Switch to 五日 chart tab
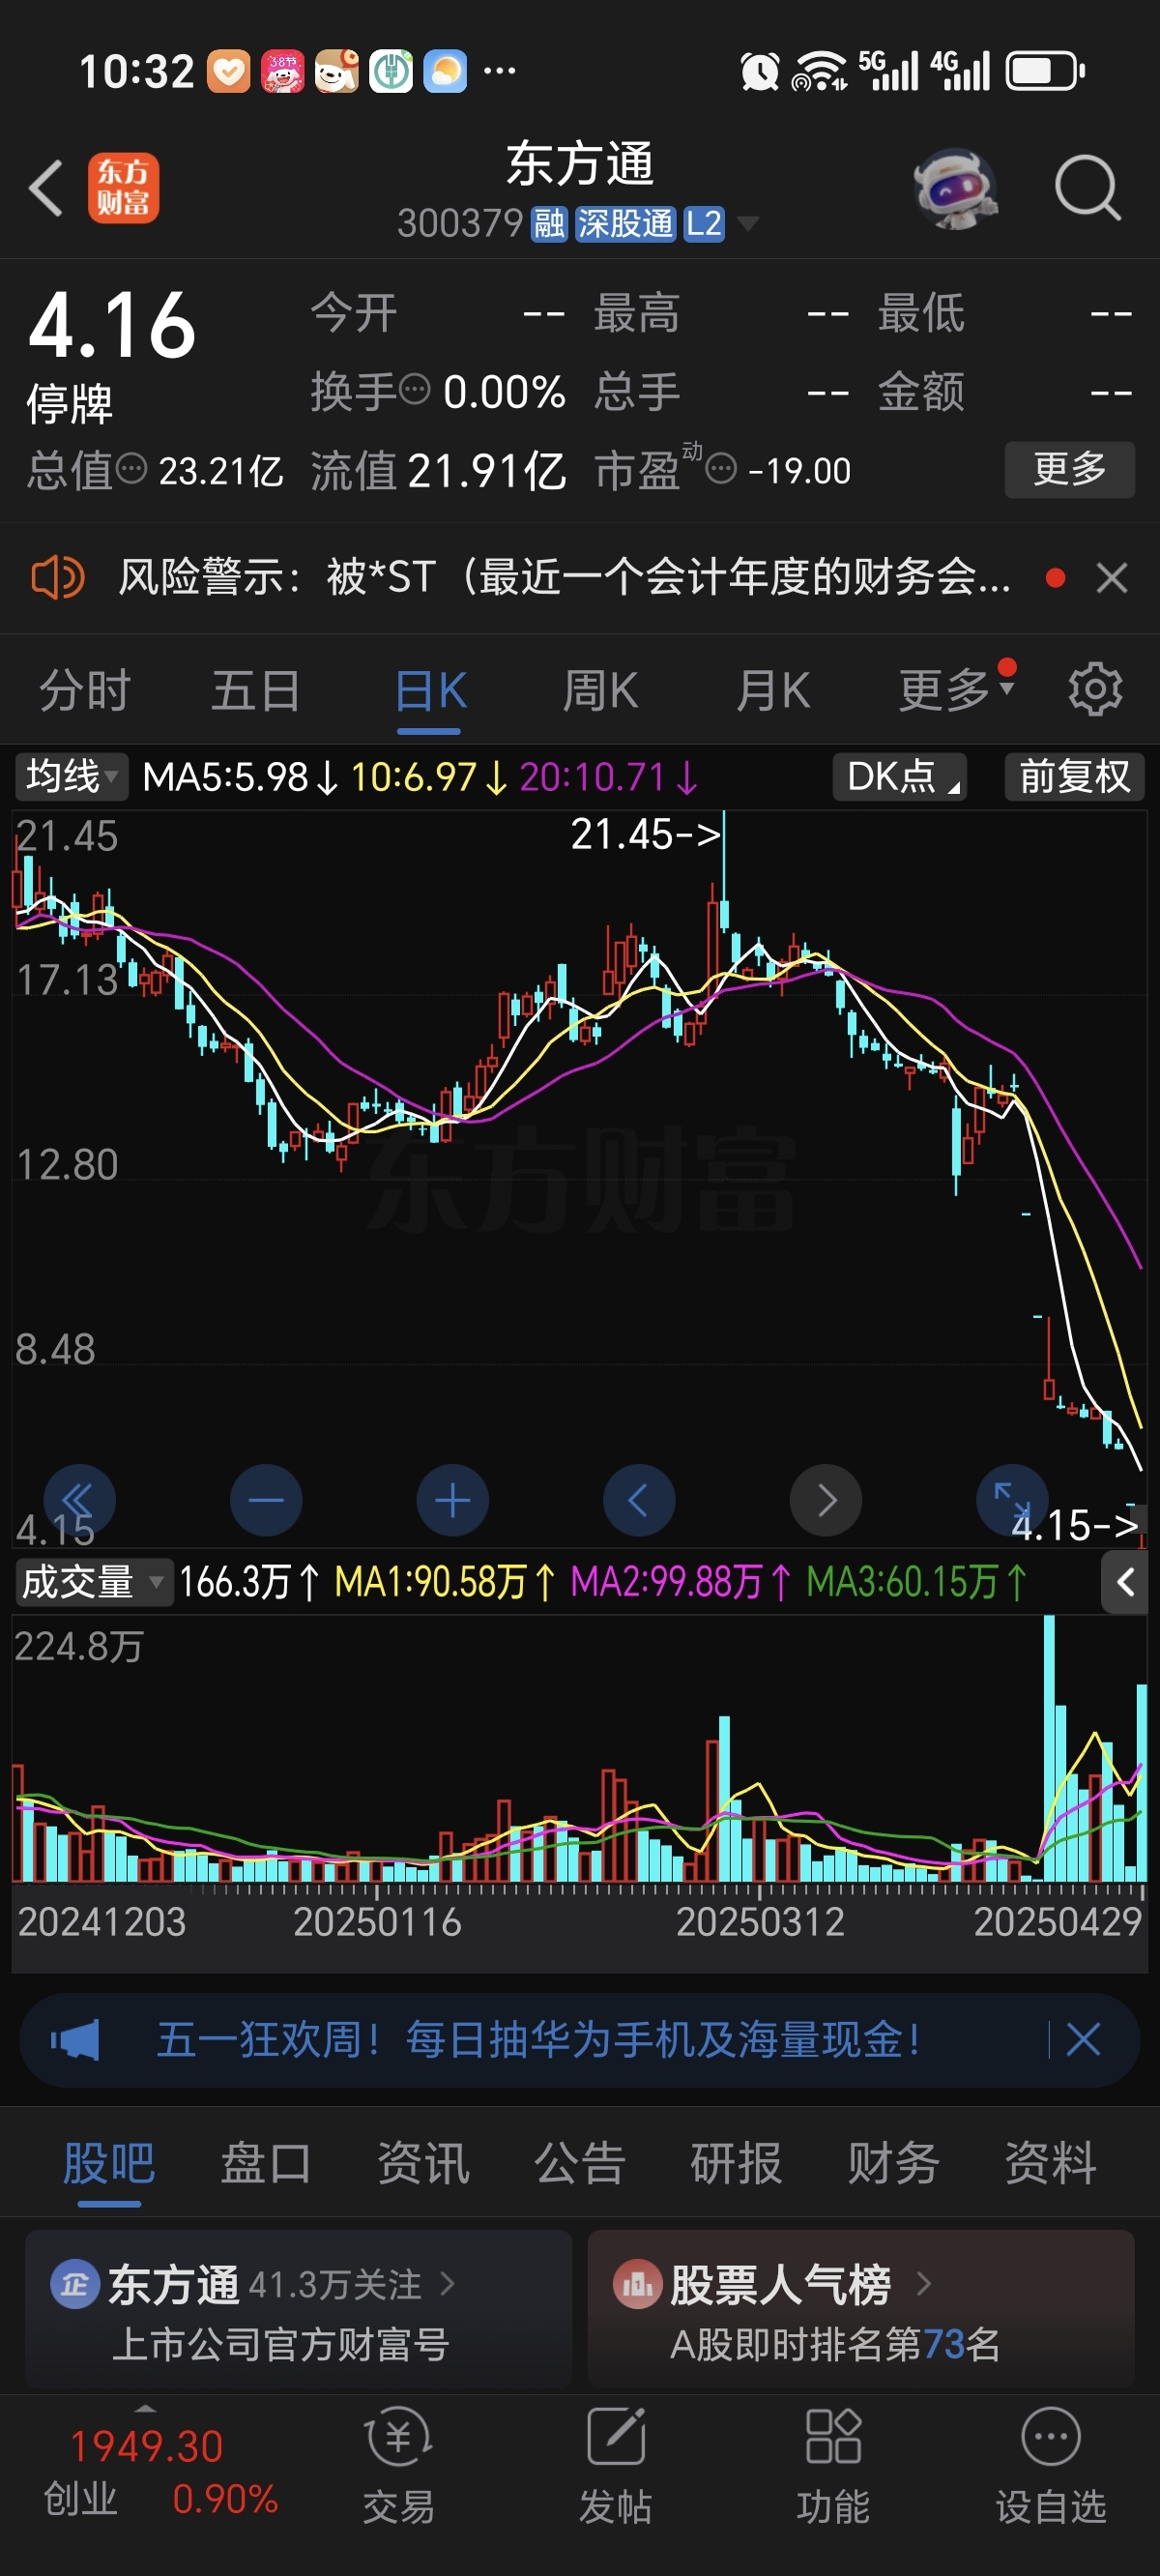The width and height of the screenshot is (1160, 2576). [256, 690]
